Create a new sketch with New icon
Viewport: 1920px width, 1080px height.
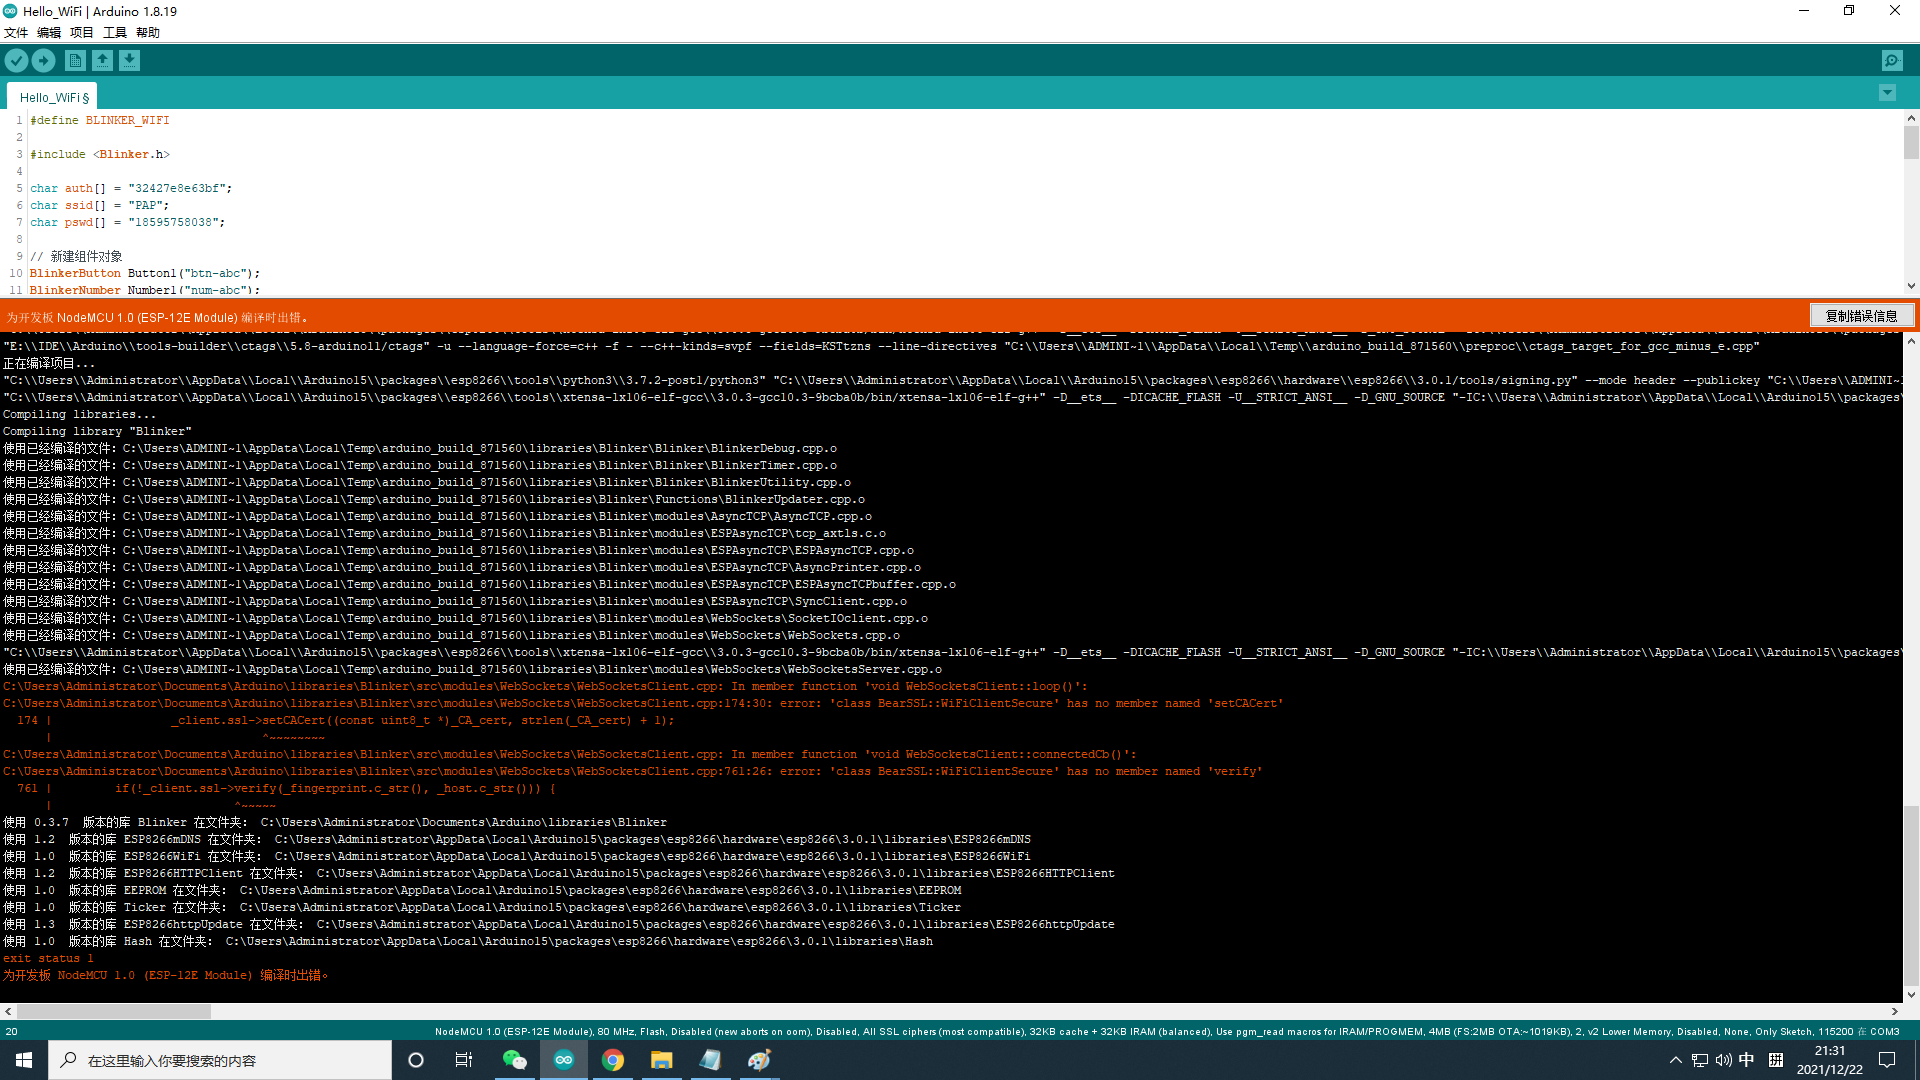(75, 61)
